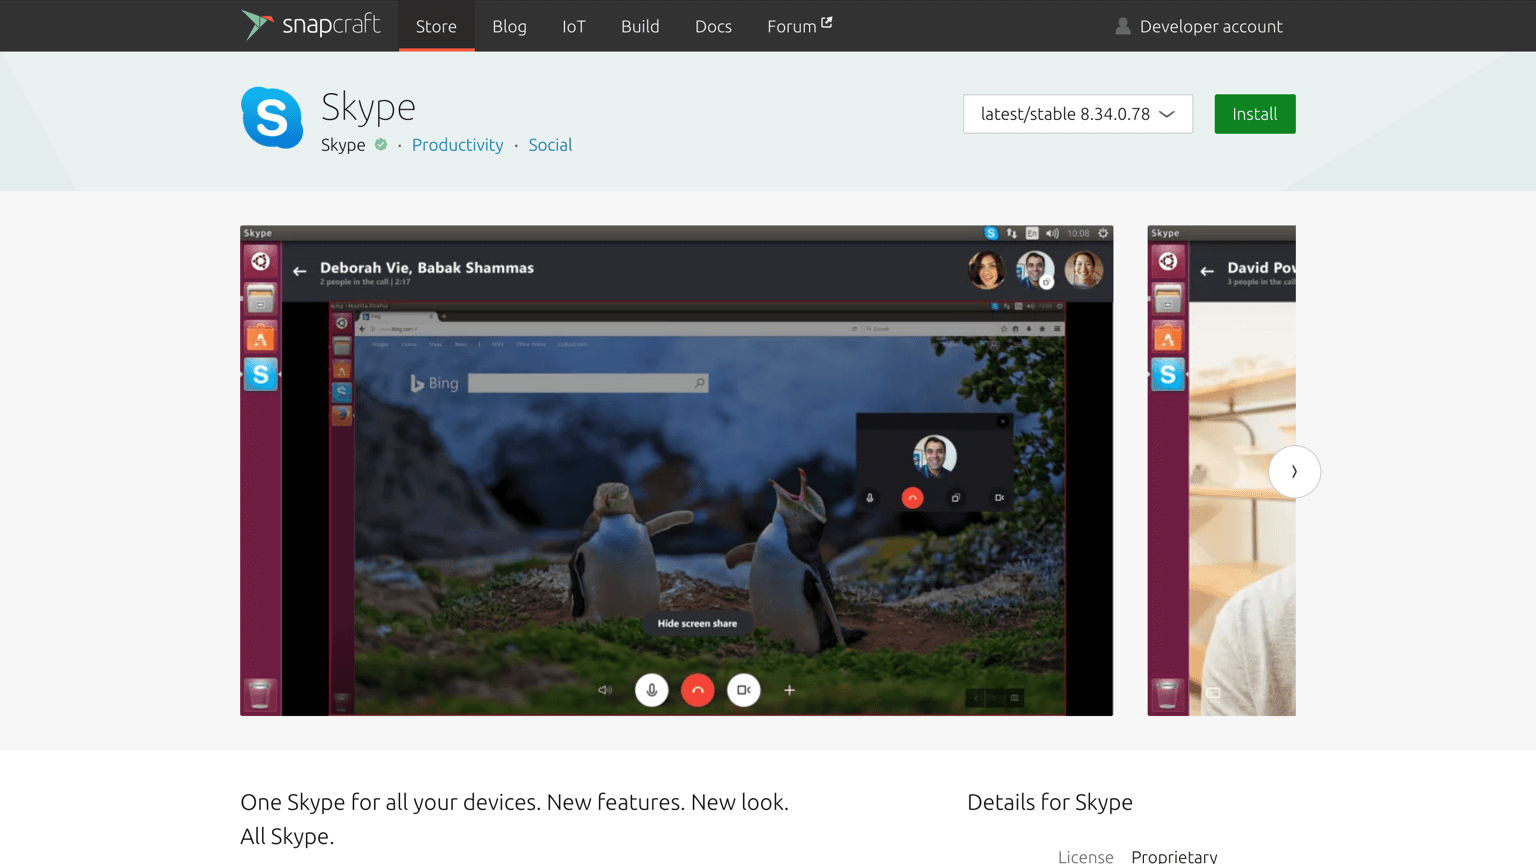The image size is (1536, 864).
Task: Click the green Install button
Action: [1254, 114]
